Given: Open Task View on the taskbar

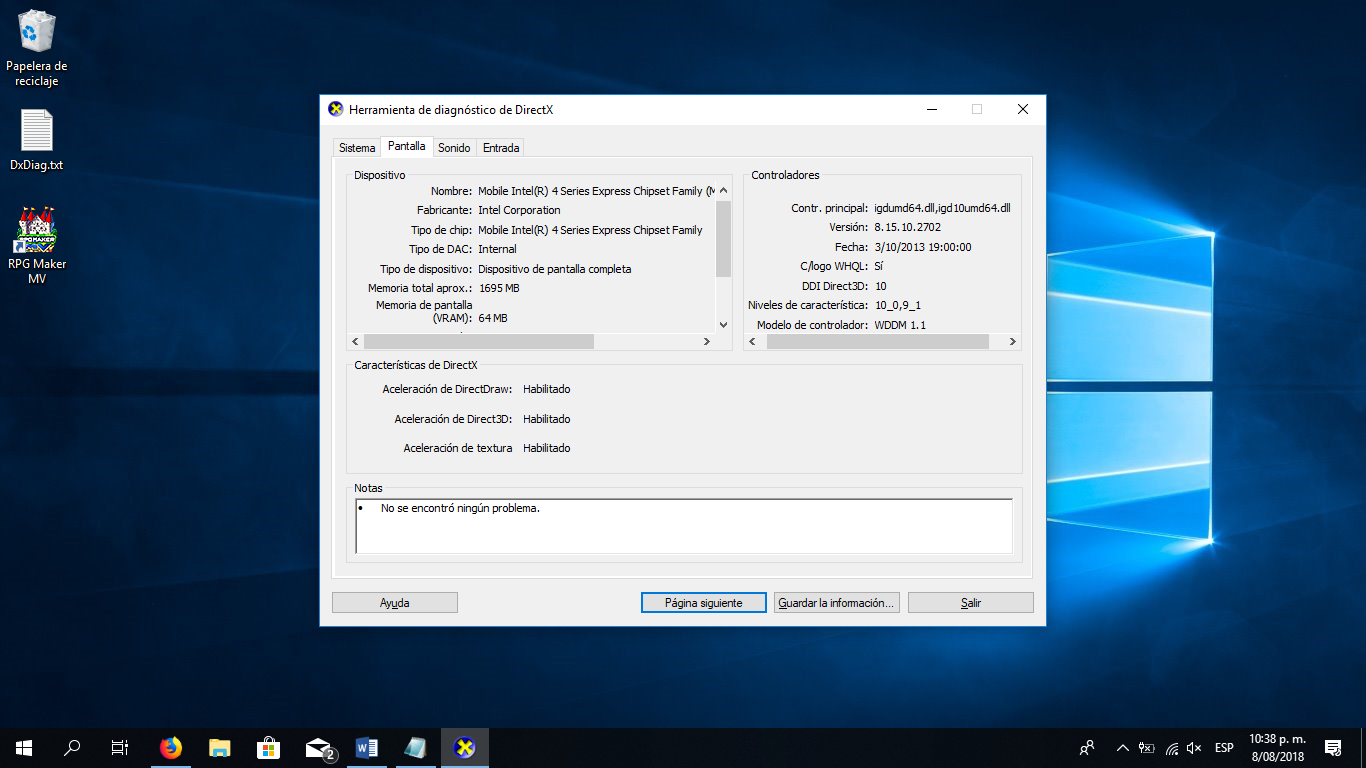Looking at the screenshot, I should coord(120,747).
